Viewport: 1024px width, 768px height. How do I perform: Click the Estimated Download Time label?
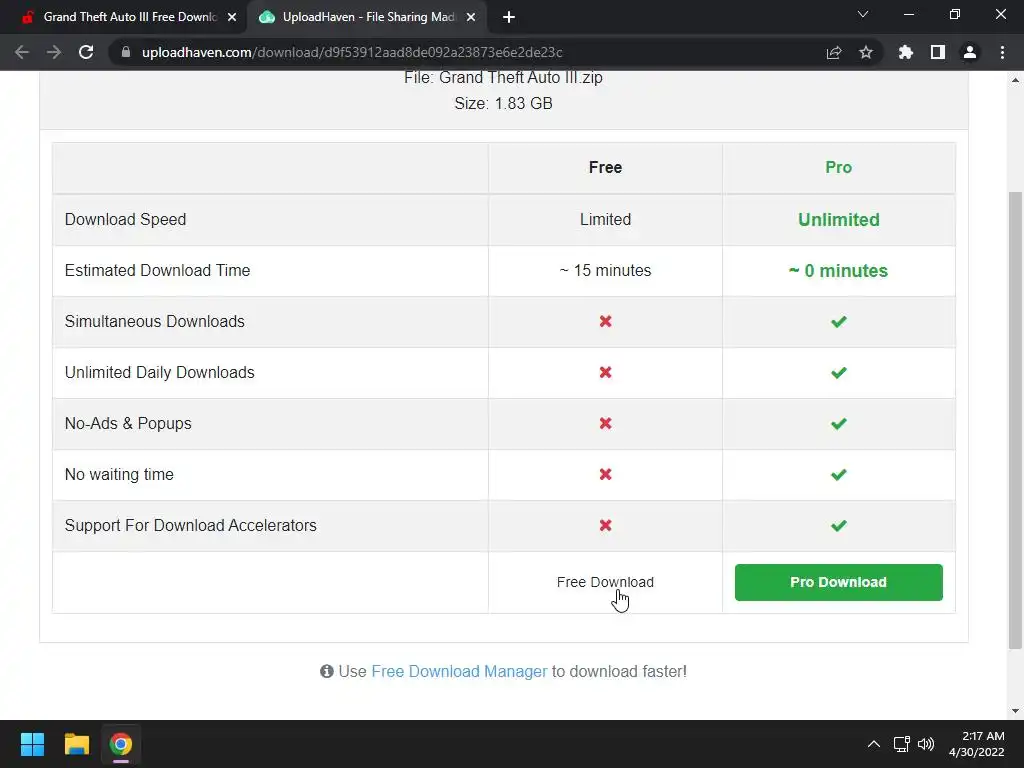[157, 270]
